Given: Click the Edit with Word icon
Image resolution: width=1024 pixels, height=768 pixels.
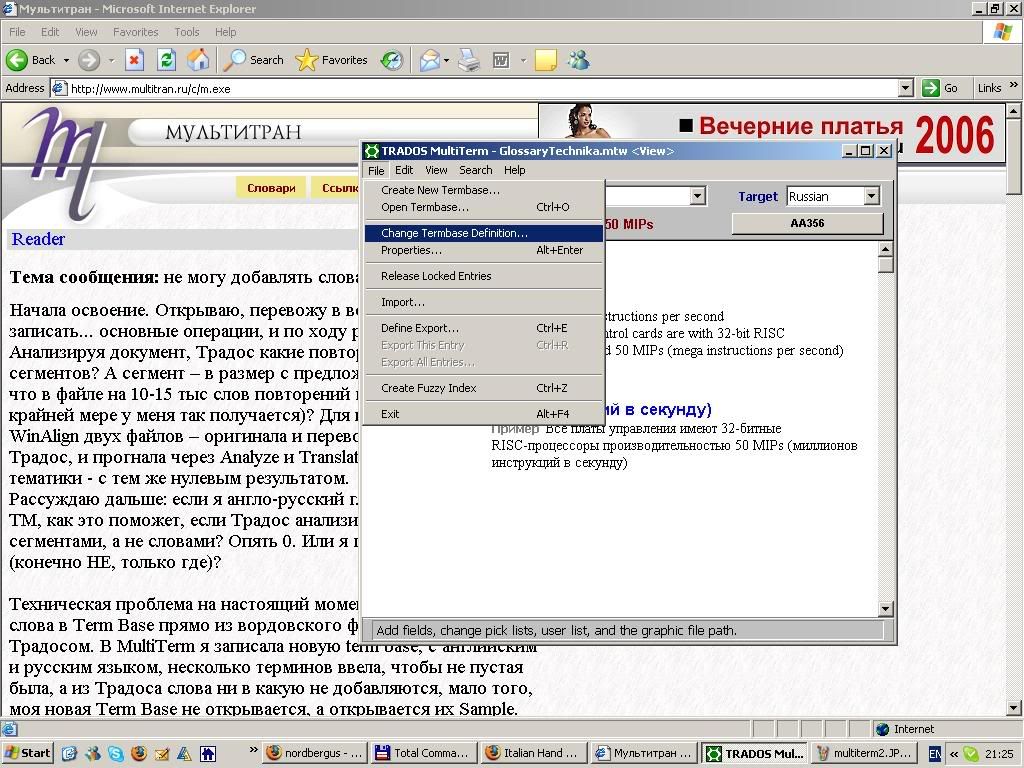Looking at the screenshot, I should [x=501, y=60].
